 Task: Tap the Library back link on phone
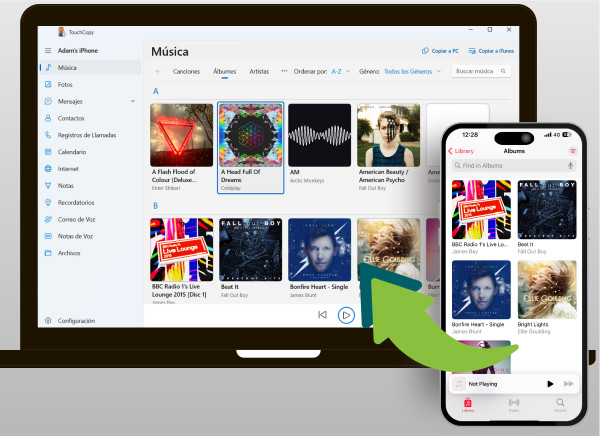[461, 151]
